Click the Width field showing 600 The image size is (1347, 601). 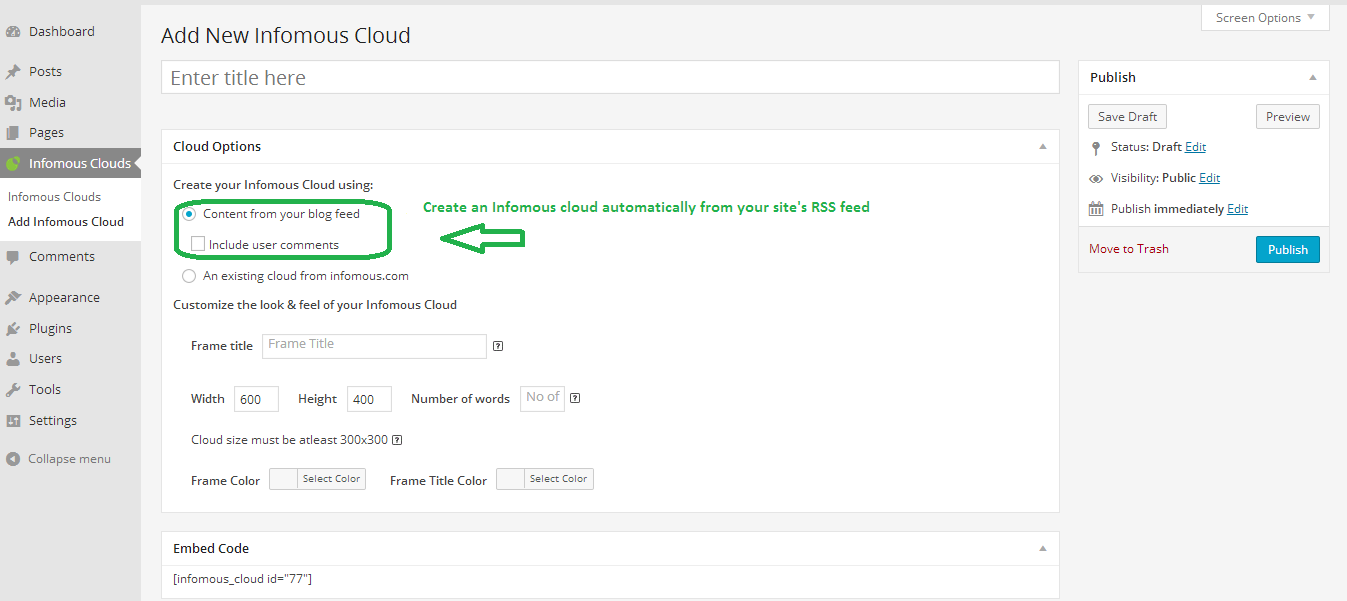(x=257, y=399)
